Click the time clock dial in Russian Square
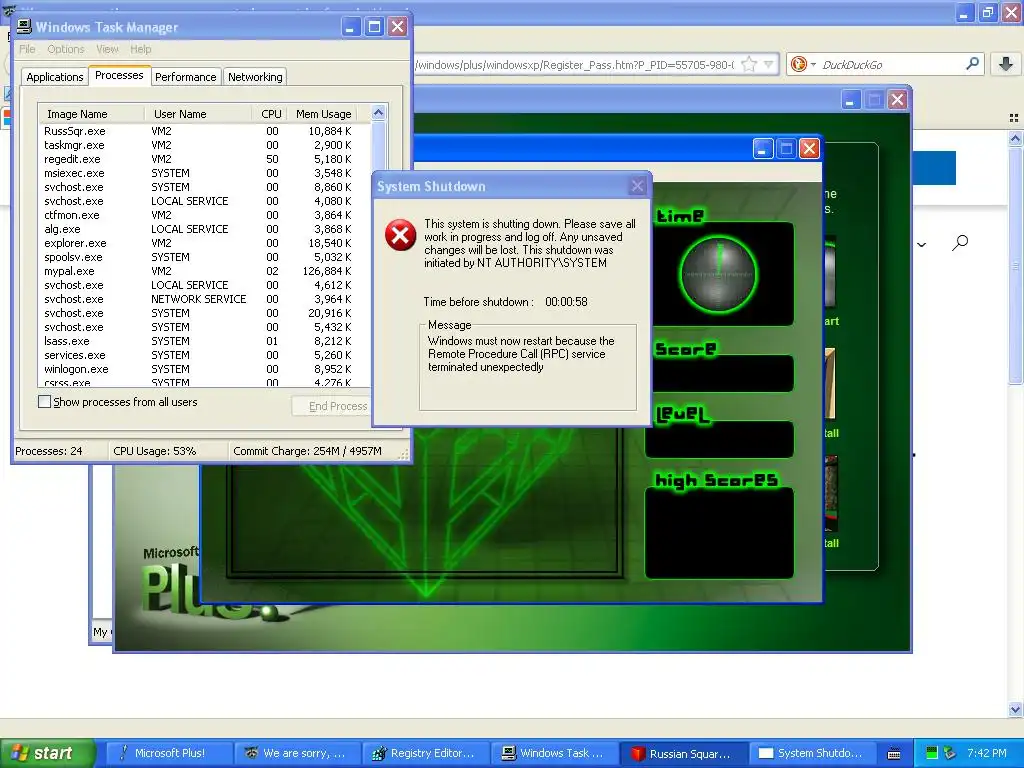The height and width of the screenshot is (768, 1024). click(718, 274)
